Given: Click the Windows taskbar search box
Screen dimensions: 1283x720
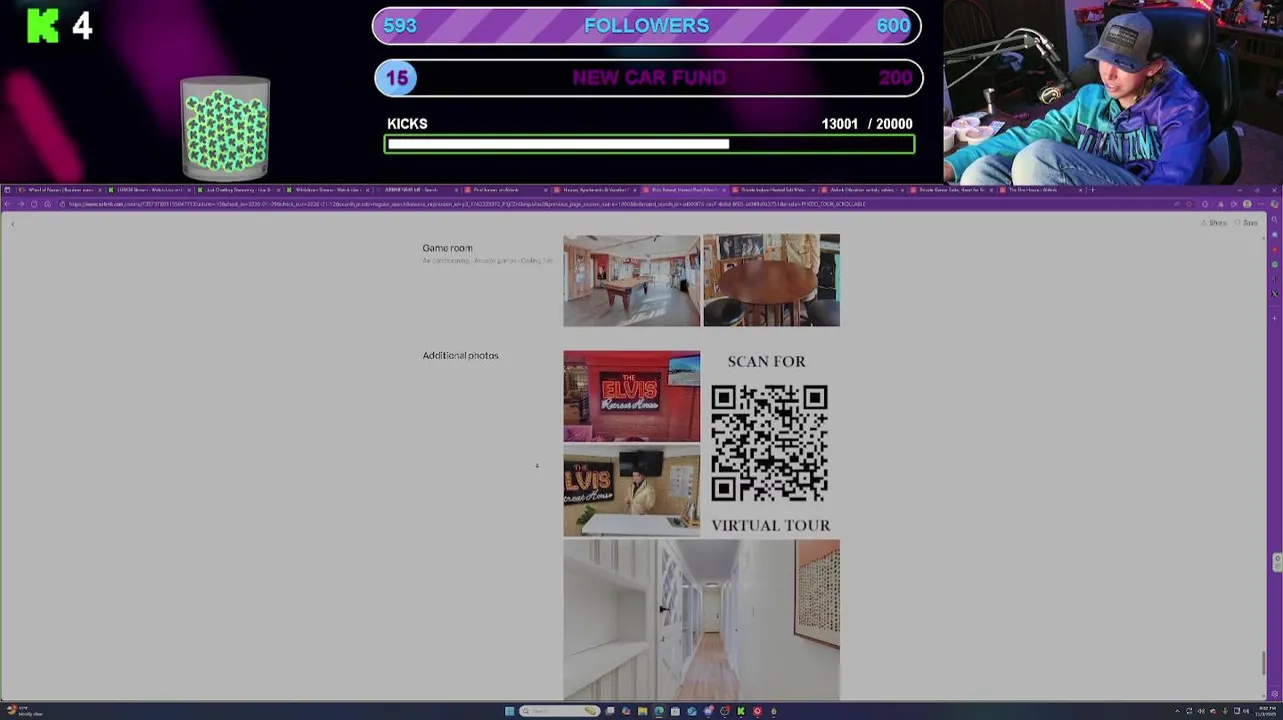Looking at the screenshot, I should [559, 711].
